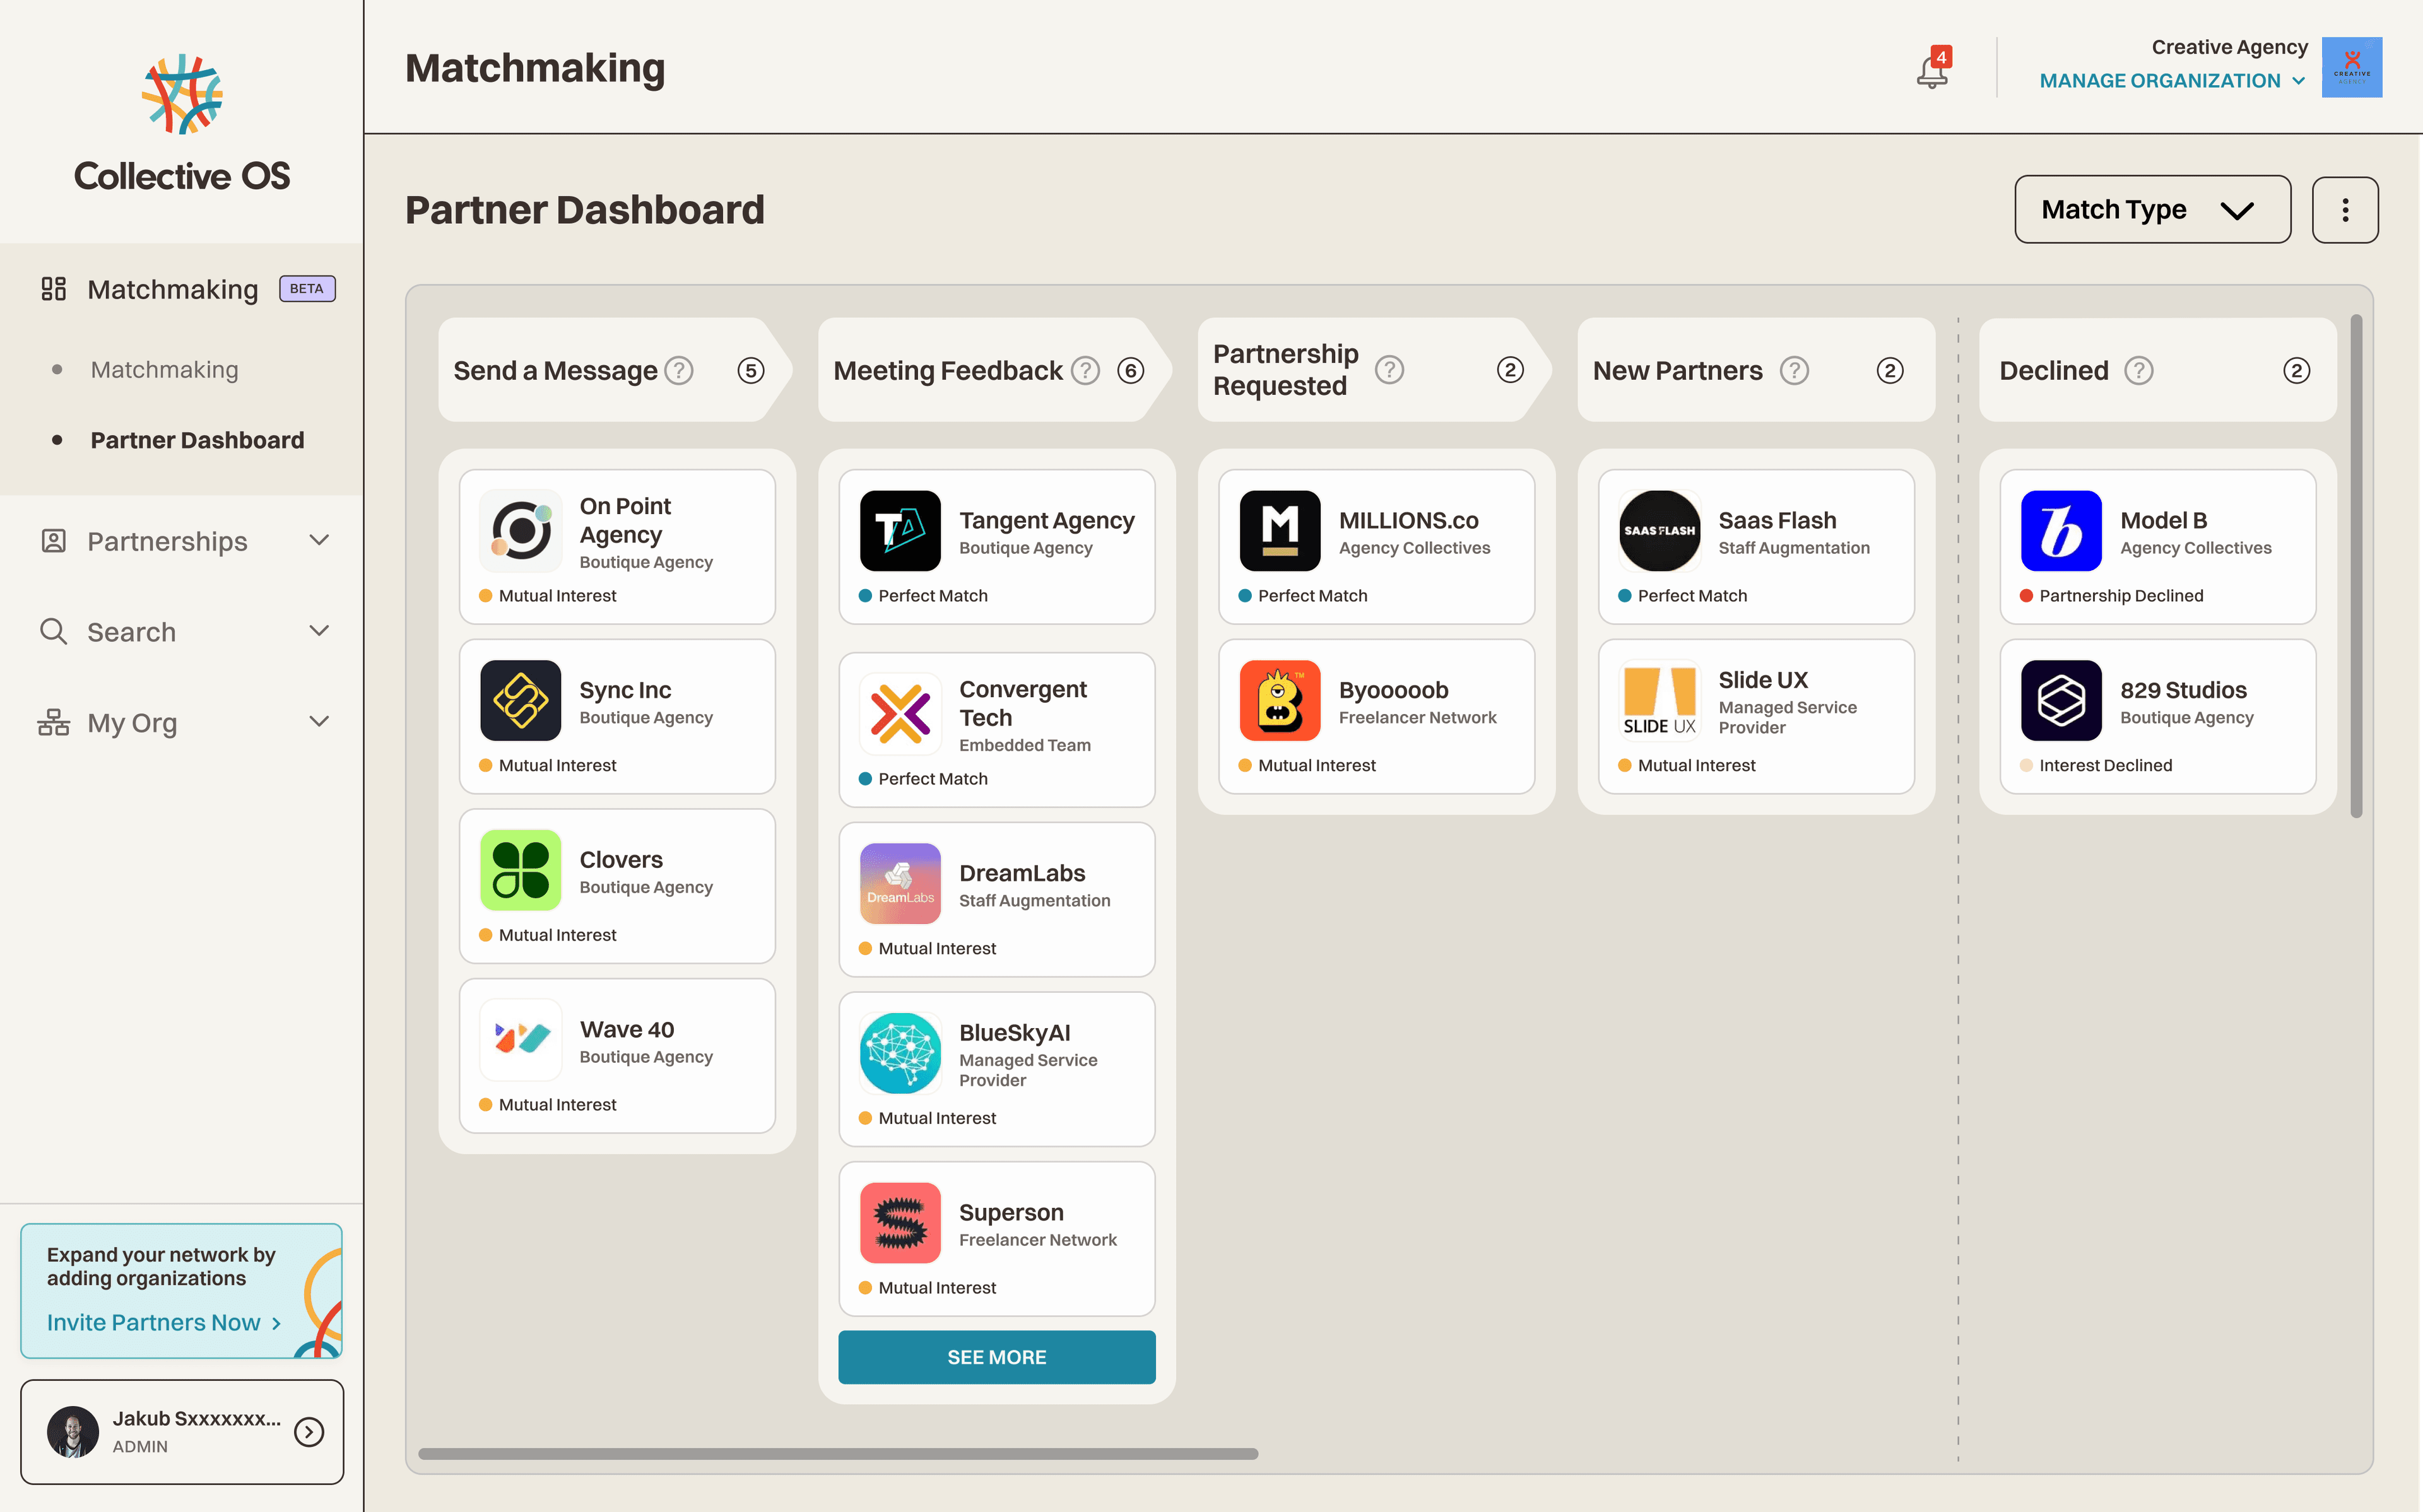2423x1512 pixels.
Task: Click the Partnerships badge icon
Action: (x=54, y=540)
